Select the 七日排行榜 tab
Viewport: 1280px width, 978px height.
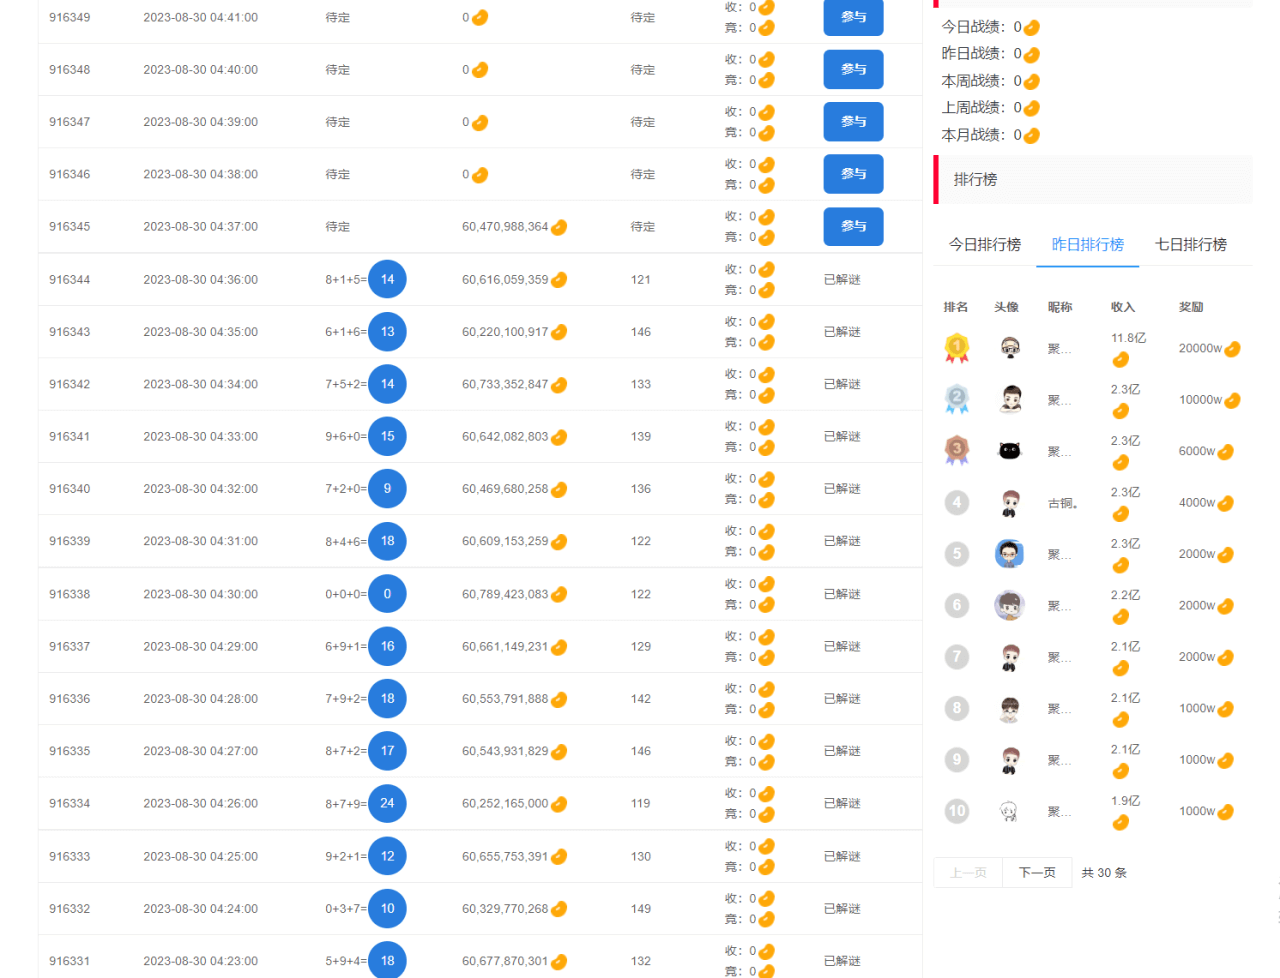[x=1191, y=244]
